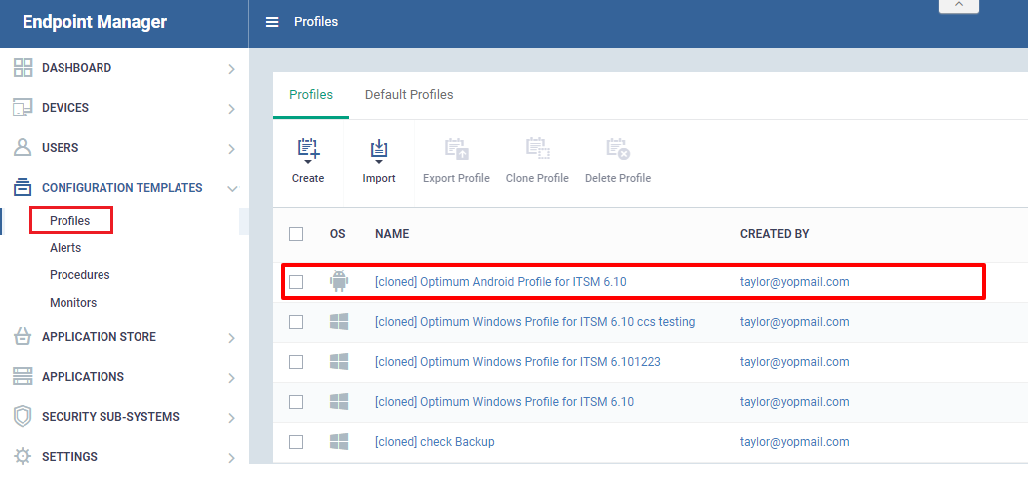The image size is (1028, 479).
Task: Click the Create profile icon
Action: [x=308, y=150]
